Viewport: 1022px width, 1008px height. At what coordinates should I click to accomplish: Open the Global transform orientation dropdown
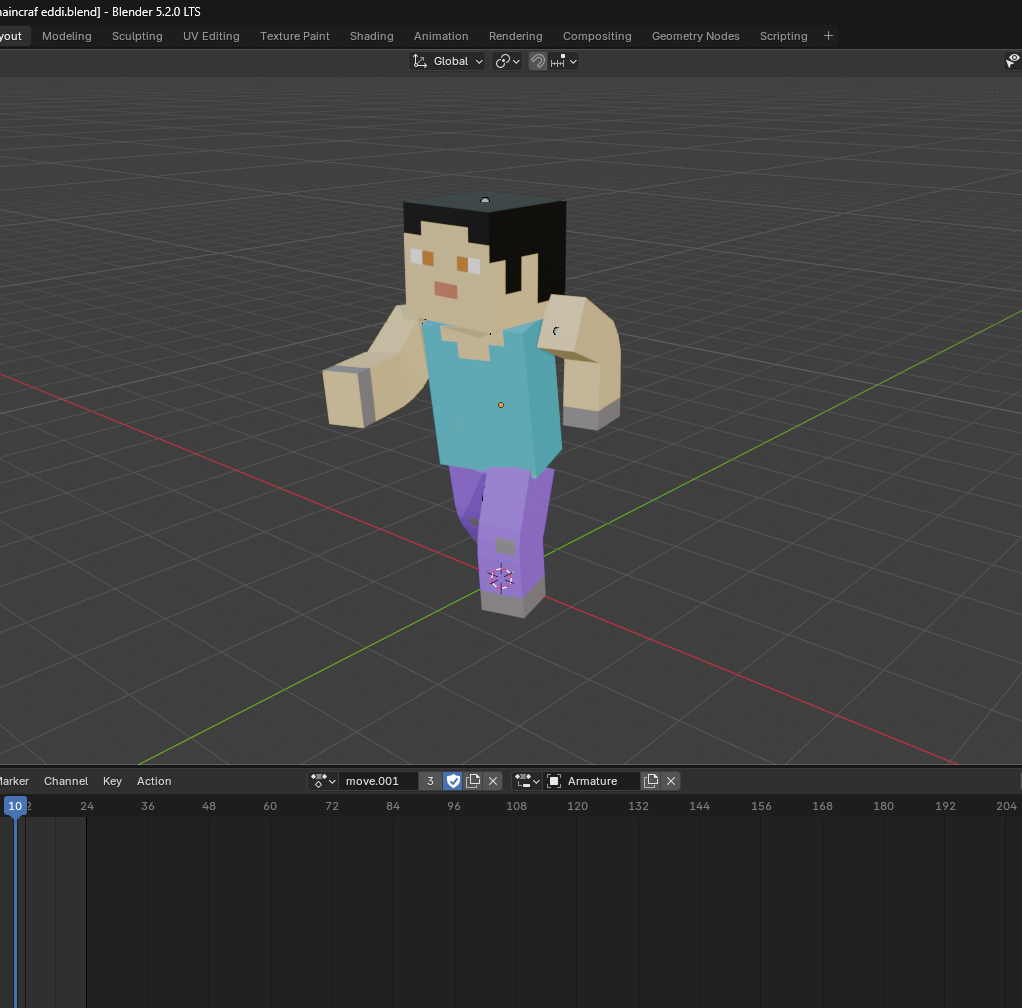pyautogui.click(x=447, y=61)
